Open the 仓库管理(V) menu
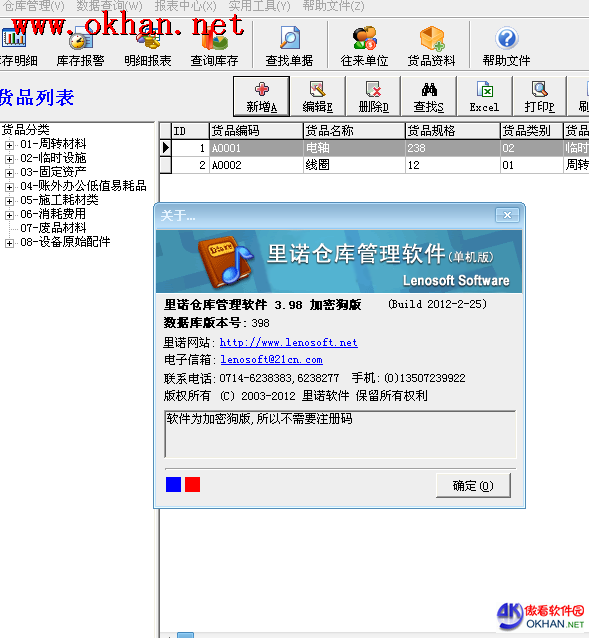The height and width of the screenshot is (638, 589). [33, 6]
